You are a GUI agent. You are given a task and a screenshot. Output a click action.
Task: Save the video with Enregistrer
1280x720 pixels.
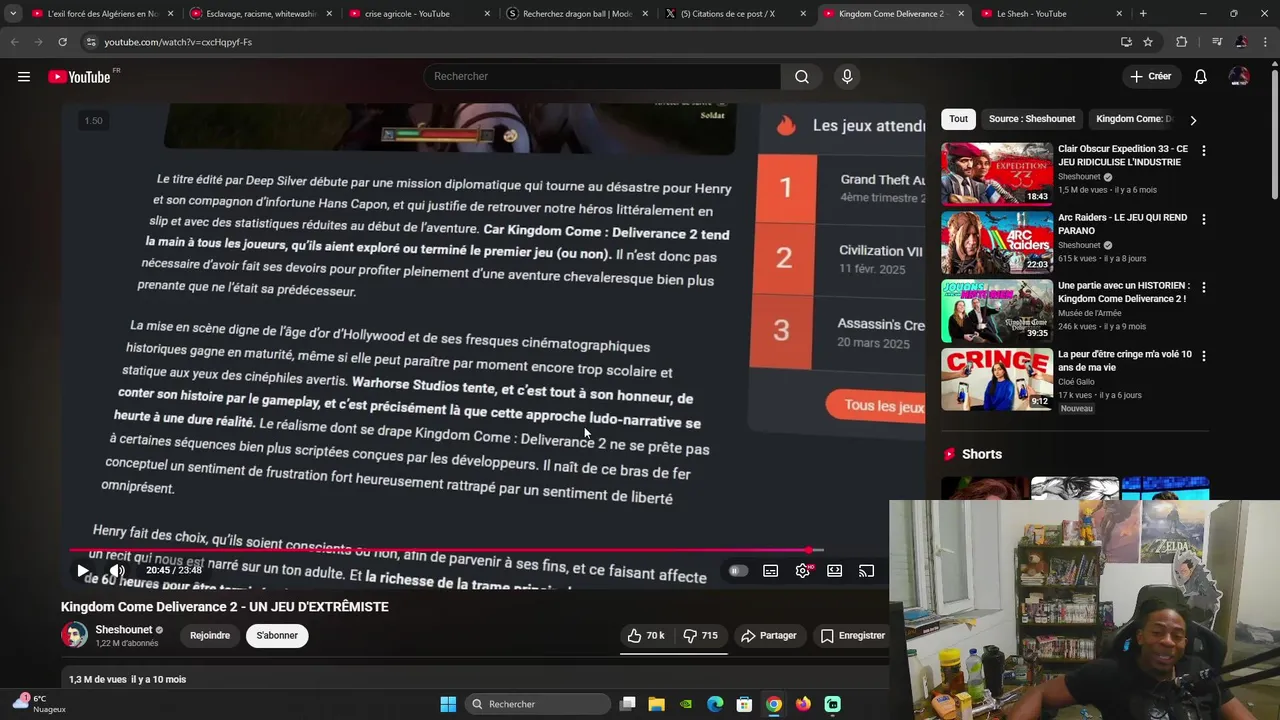pos(852,636)
